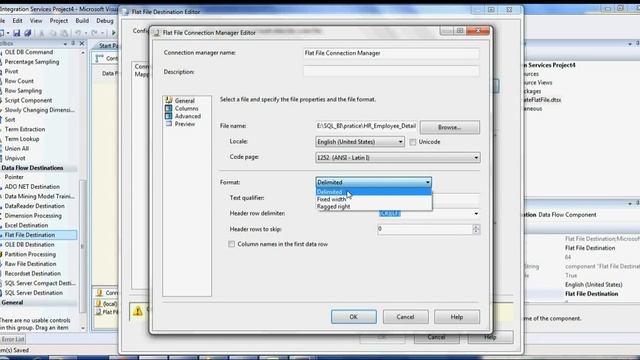Click the .dtsx package in Solution Explorer
640x360 pixels.
(543, 100)
